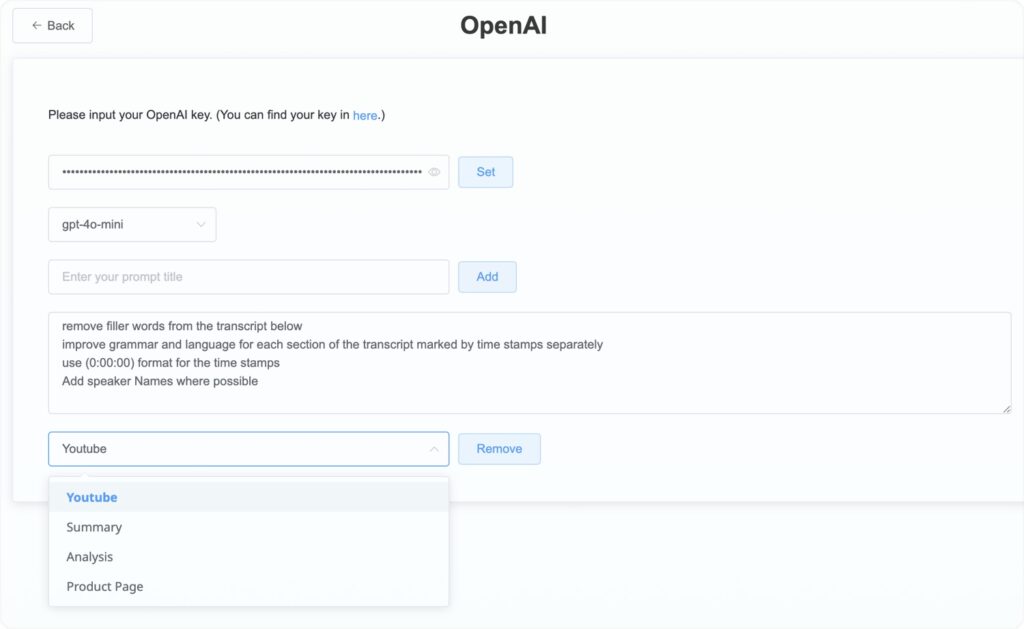Click the 'Enter your prompt title' field
The image size is (1024, 629).
point(248,277)
